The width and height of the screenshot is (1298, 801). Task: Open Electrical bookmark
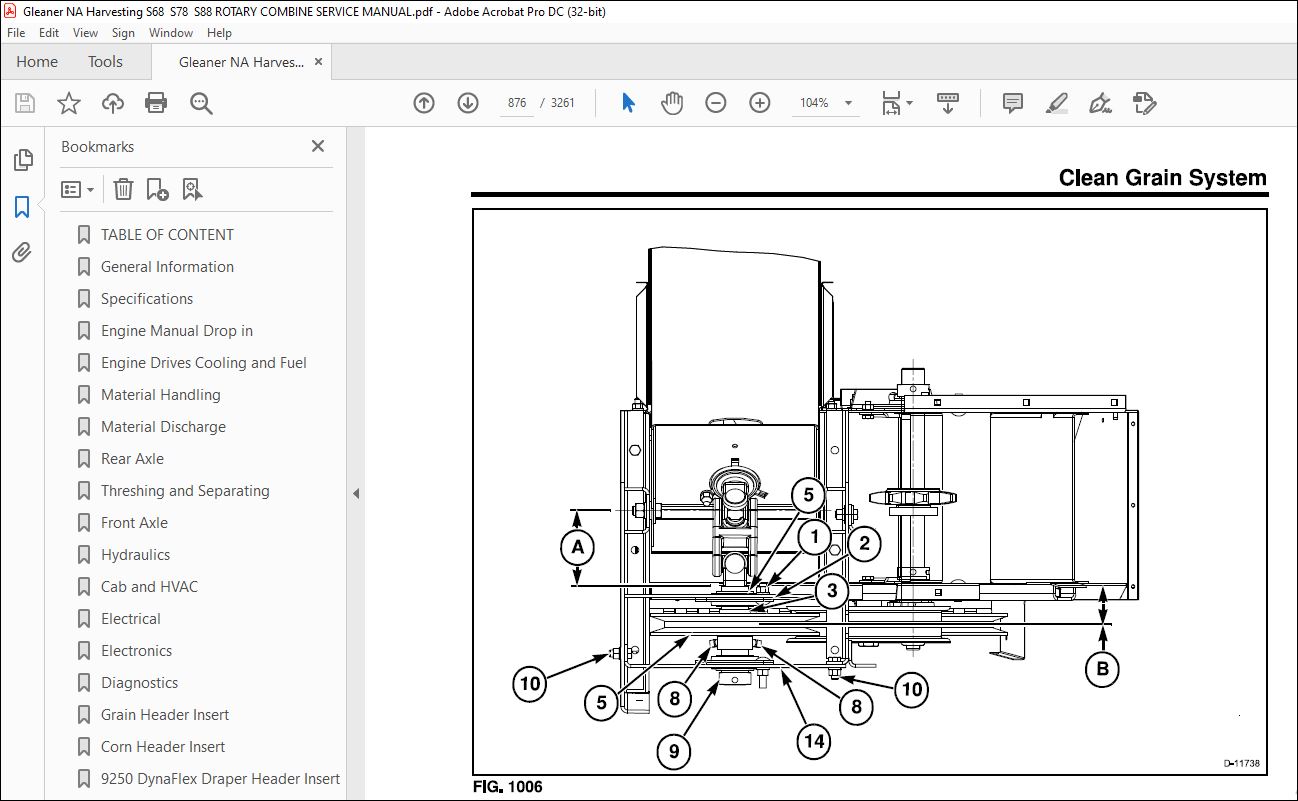click(x=130, y=619)
